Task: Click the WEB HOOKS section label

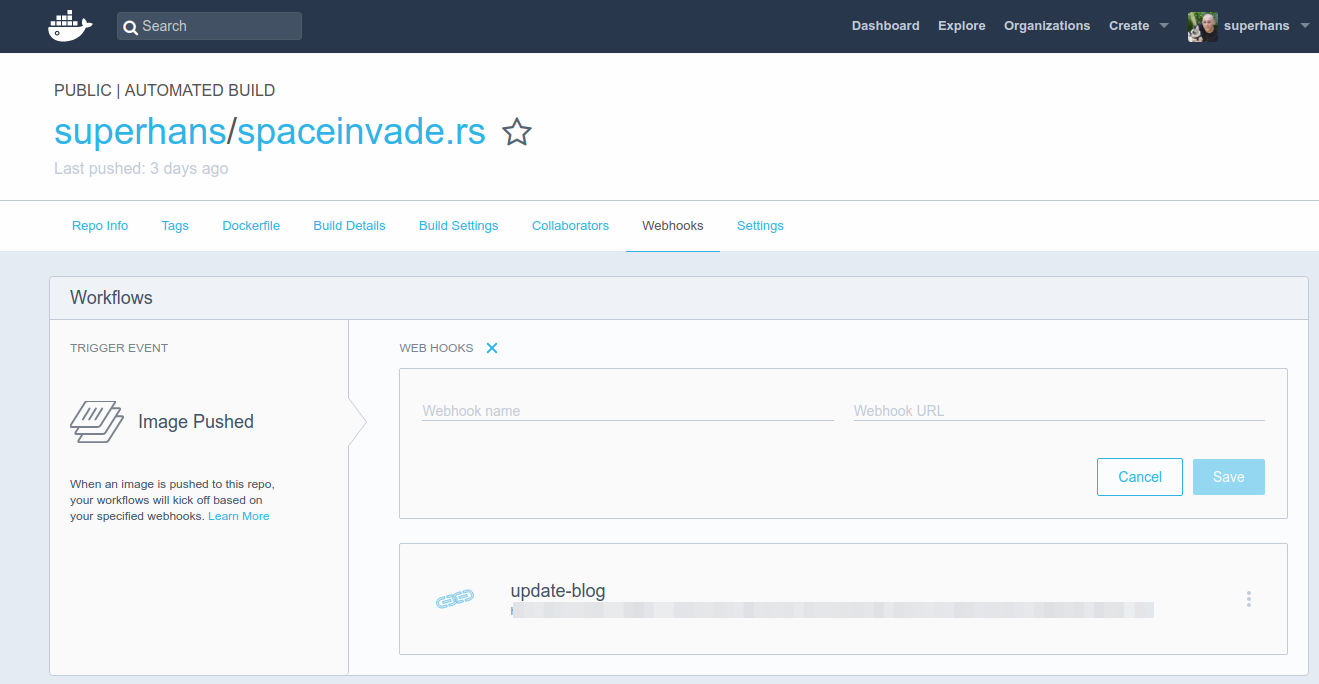Action: (x=436, y=348)
